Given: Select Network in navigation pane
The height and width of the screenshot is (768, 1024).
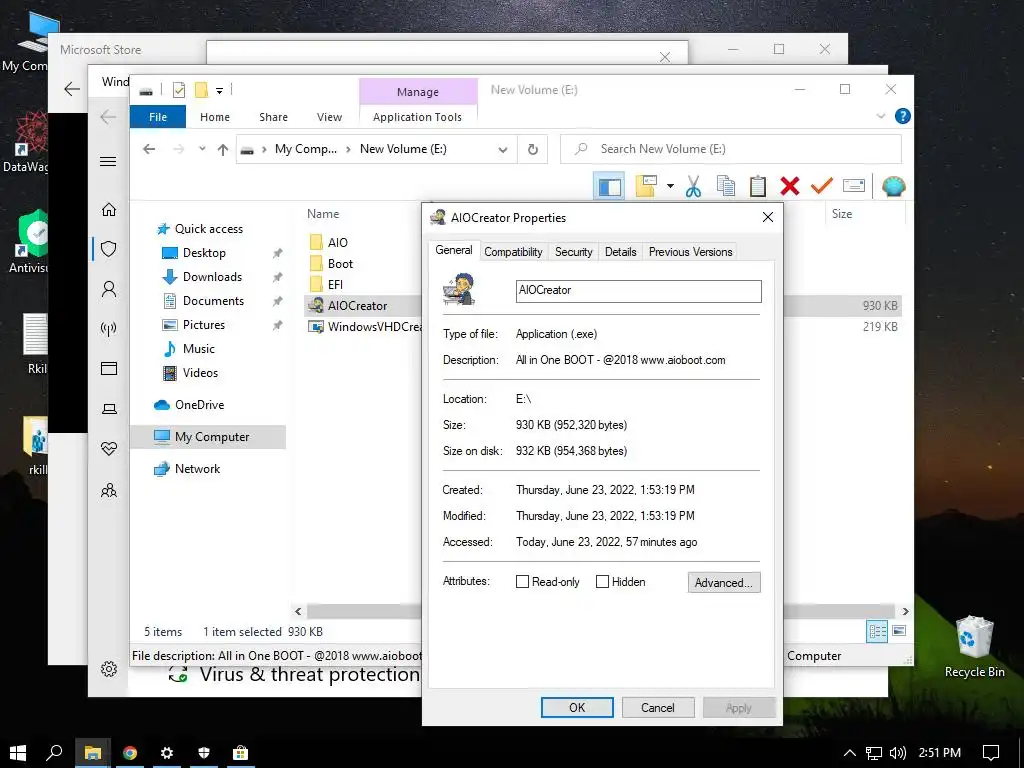Looking at the screenshot, I should click(197, 469).
